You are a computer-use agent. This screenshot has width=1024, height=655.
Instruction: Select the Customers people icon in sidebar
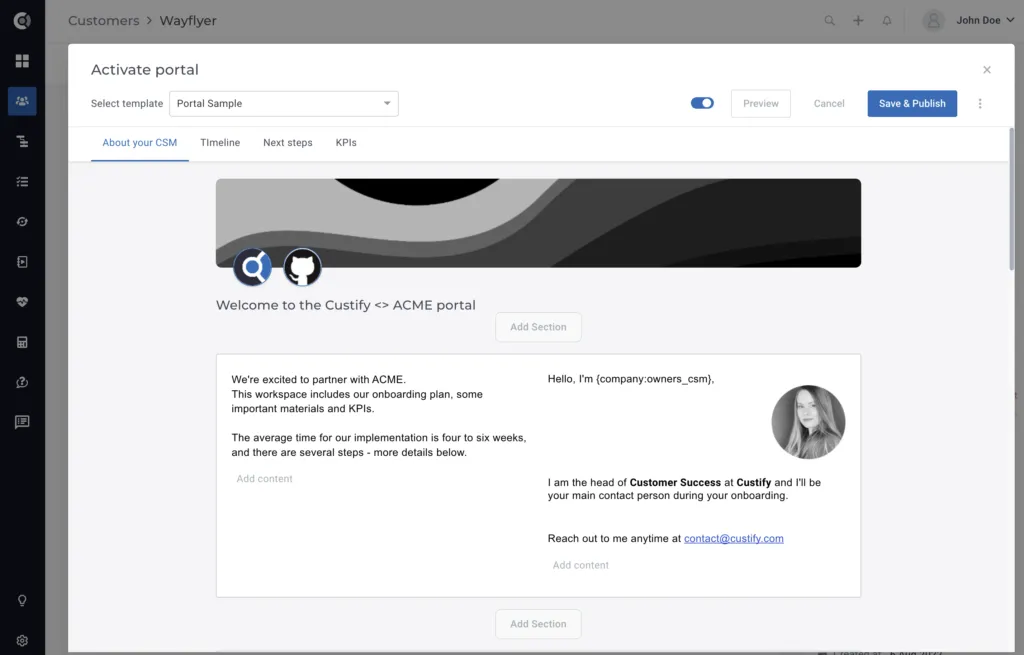coord(22,101)
